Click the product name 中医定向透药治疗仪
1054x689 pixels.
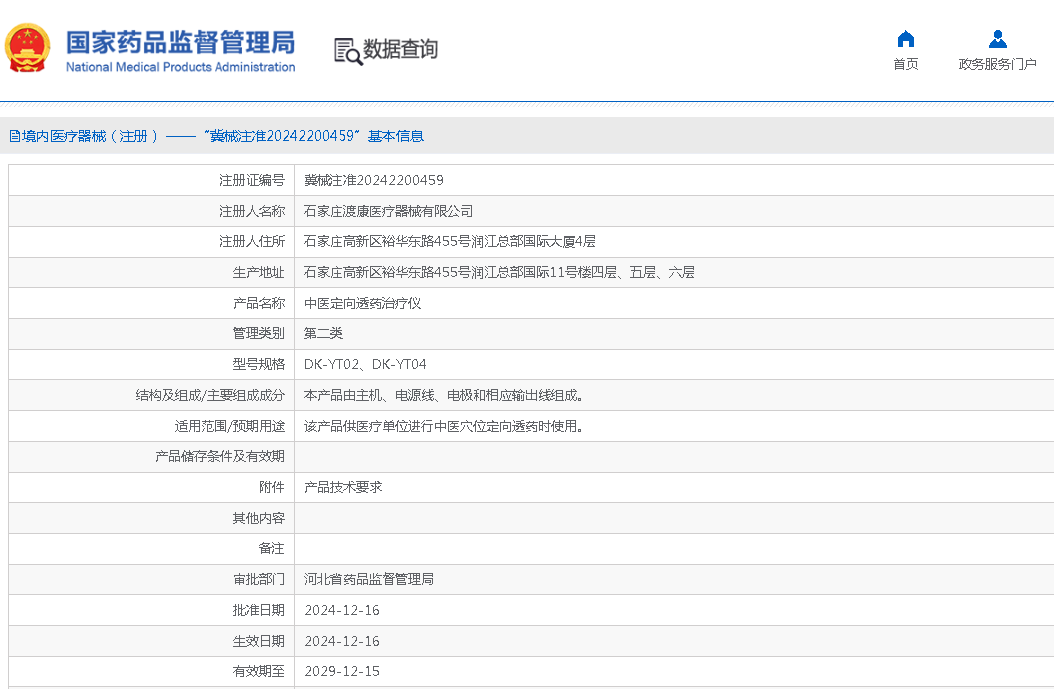[x=362, y=303]
